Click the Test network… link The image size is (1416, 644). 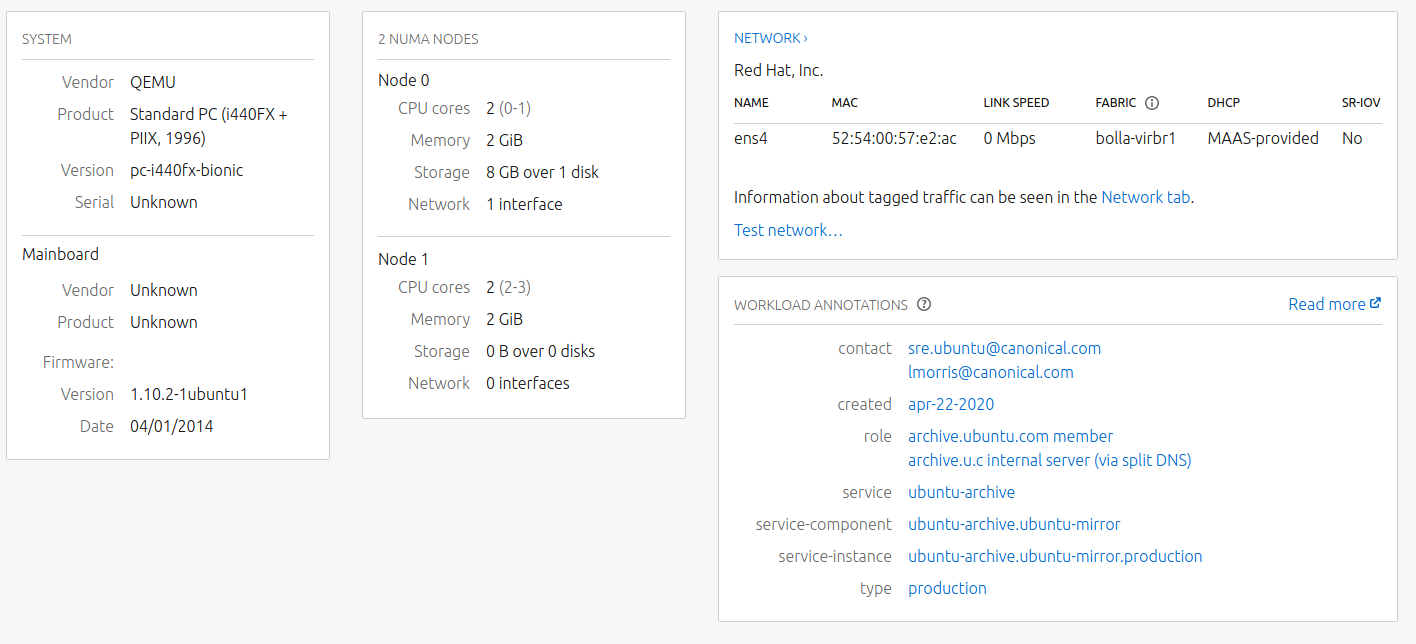pyautogui.click(x=788, y=230)
